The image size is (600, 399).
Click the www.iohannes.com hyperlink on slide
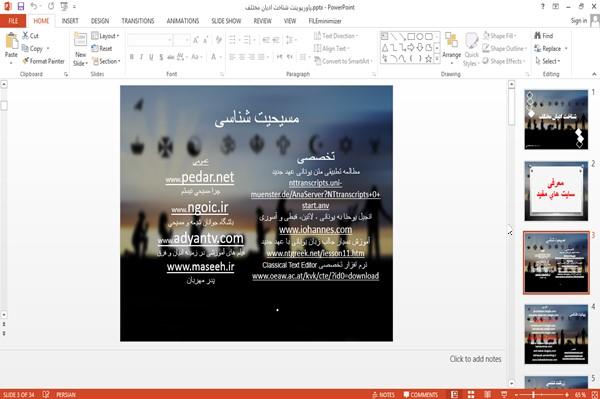coord(315,230)
